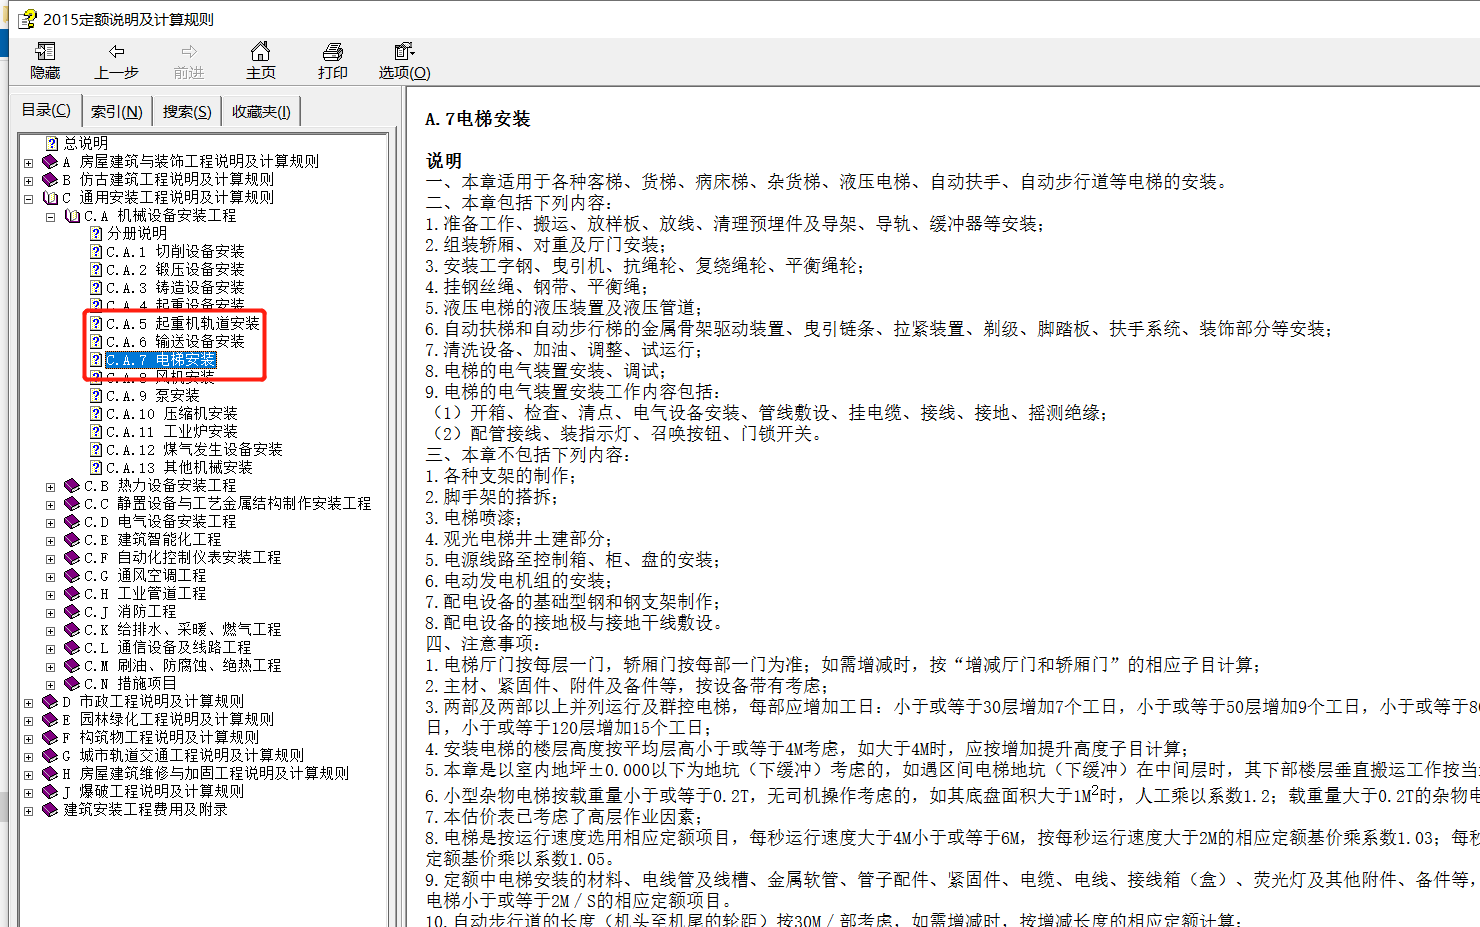Open the C.A.6 输送设备安装 topic
This screenshot has height=927, width=1480.
[x=175, y=341]
